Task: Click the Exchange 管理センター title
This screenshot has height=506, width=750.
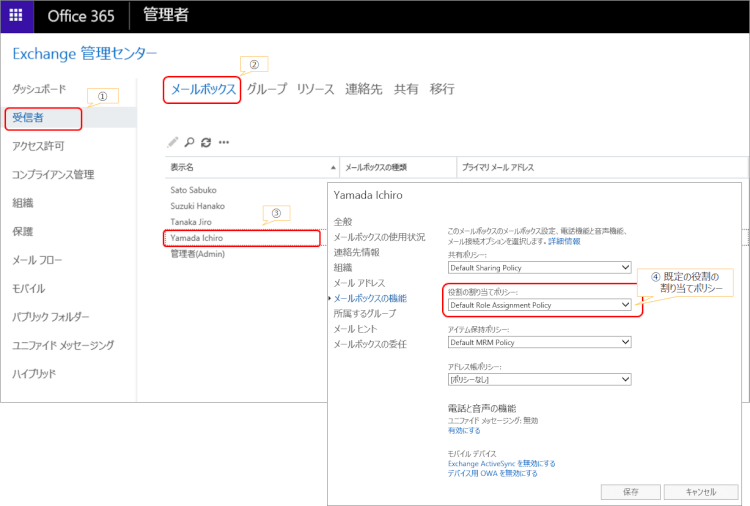Action: (85, 54)
